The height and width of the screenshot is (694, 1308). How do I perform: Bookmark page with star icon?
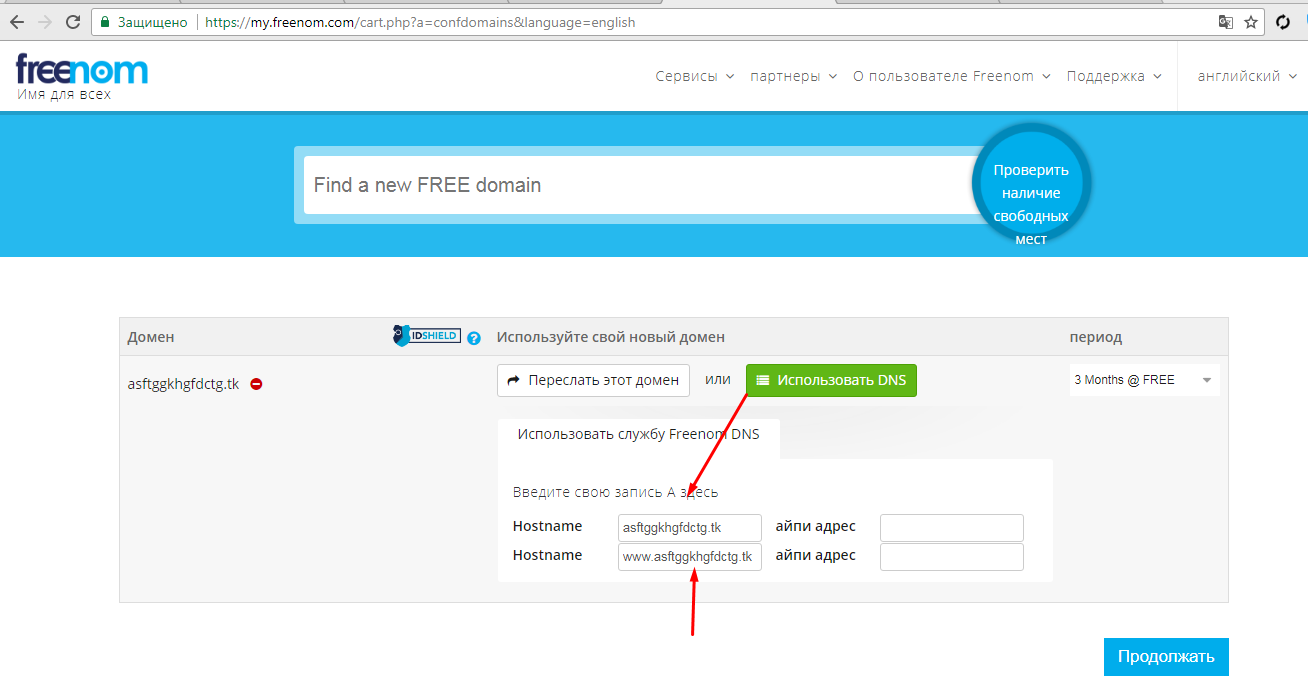click(x=1251, y=21)
